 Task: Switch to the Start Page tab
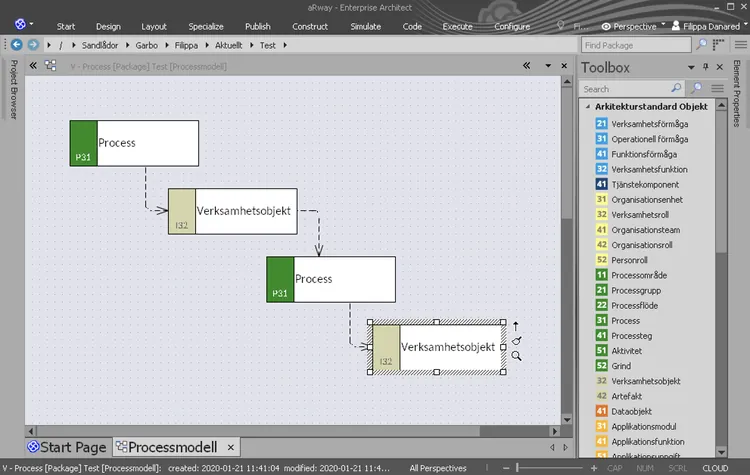tap(66, 447)
